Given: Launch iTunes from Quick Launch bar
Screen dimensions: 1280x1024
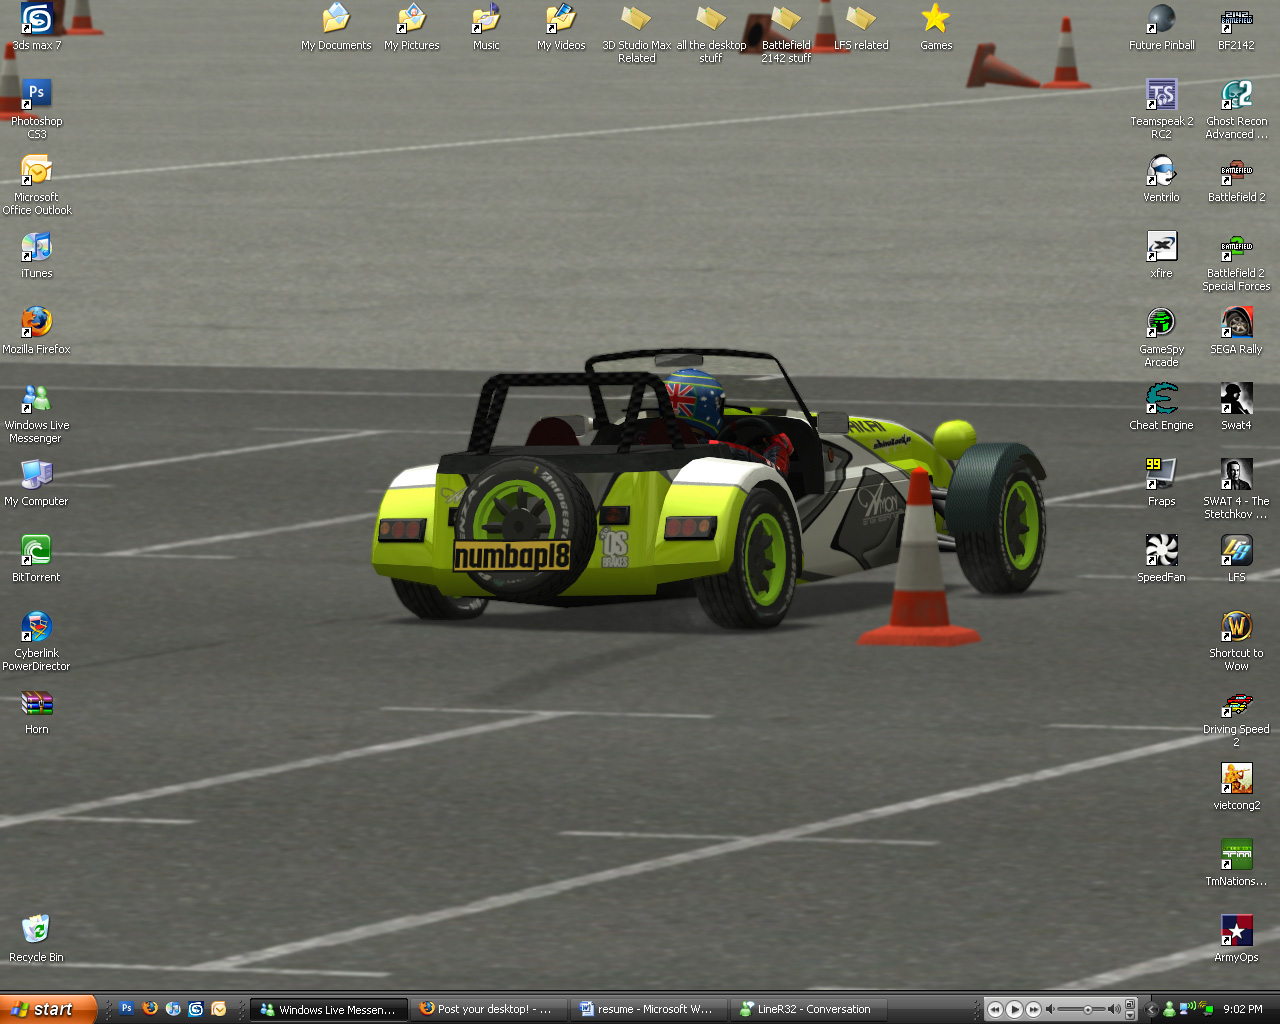Looking at the screenshot, I should [173, 1009].
